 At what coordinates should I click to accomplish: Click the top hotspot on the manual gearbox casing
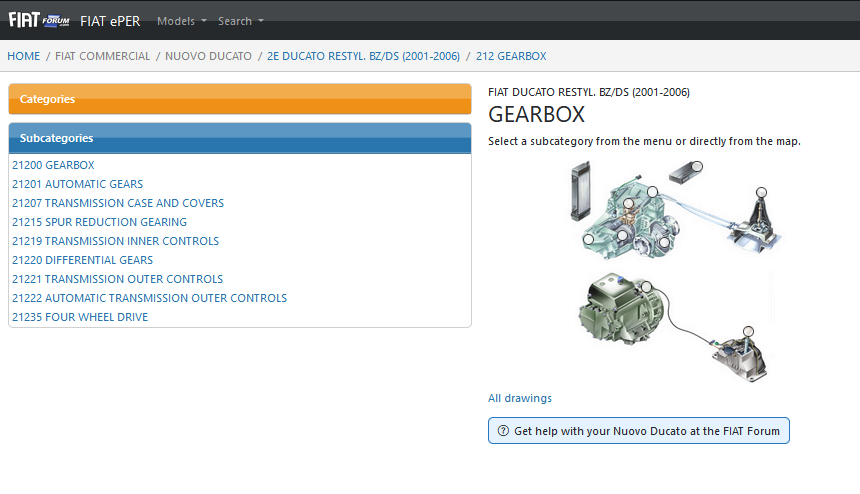652,191
